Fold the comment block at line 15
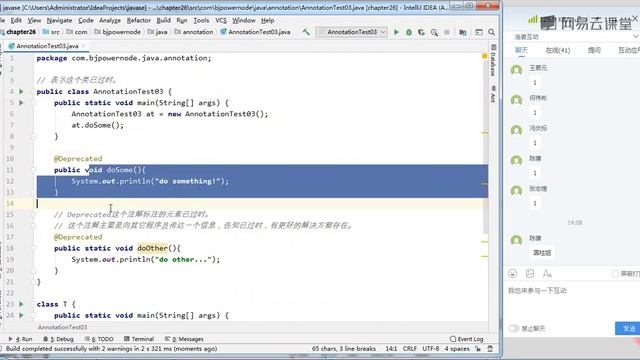This screenshot has width=640, height=360. click(34, 214)
